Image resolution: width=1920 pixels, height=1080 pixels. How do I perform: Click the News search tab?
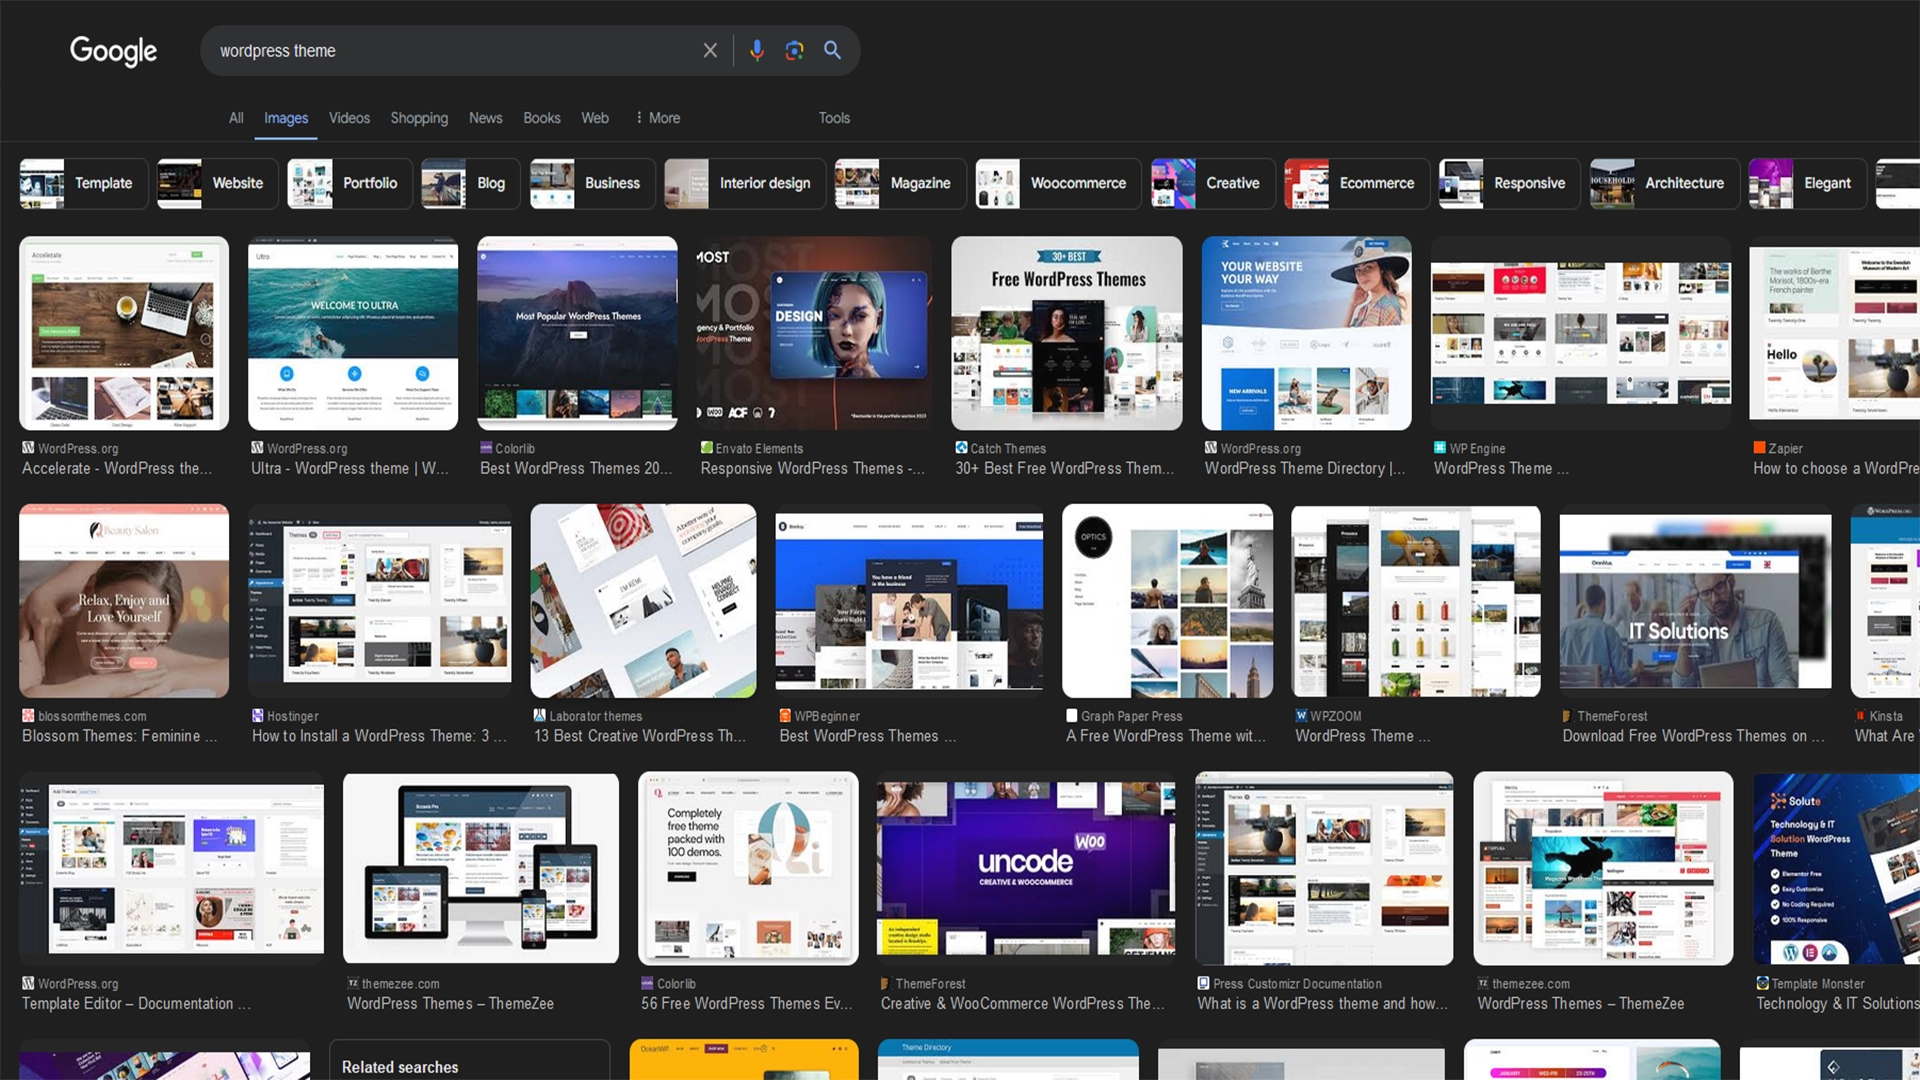(x=484, y=117)
